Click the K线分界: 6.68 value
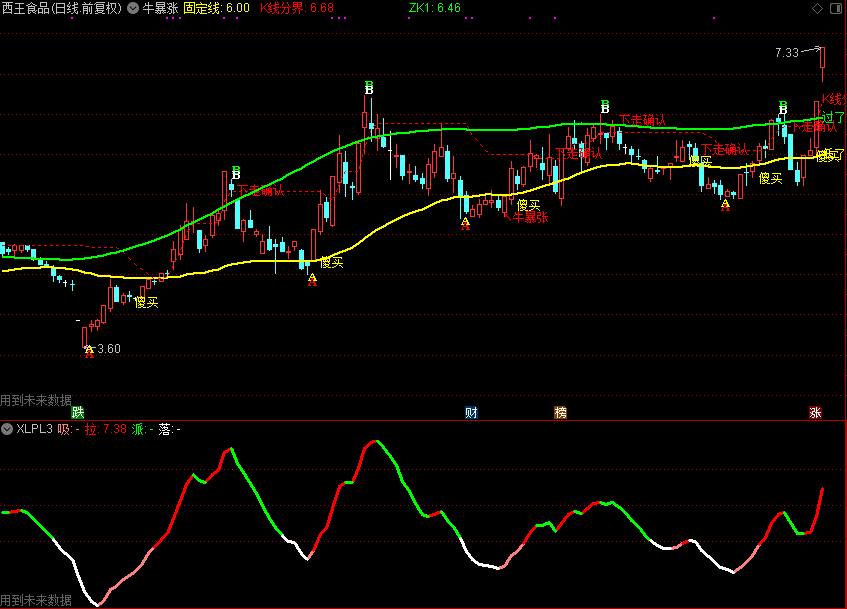This screenshot has height=609, width=847. [x=297, y=8]
